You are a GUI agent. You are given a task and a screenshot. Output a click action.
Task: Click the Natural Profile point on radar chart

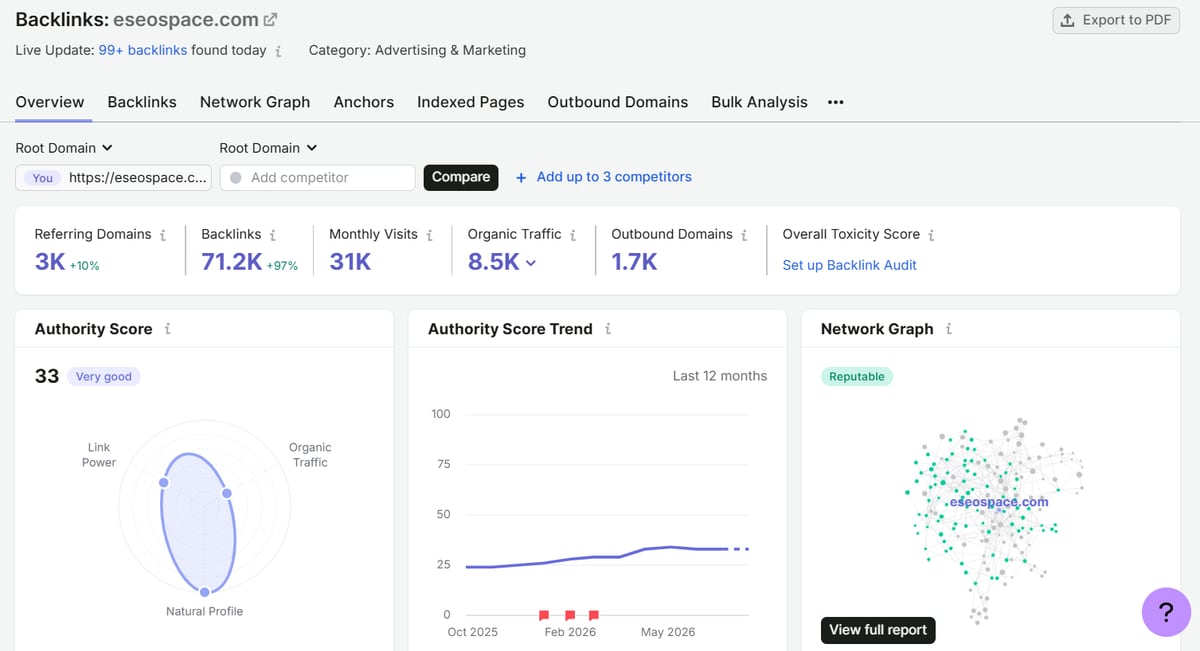(x=205, y=592)
